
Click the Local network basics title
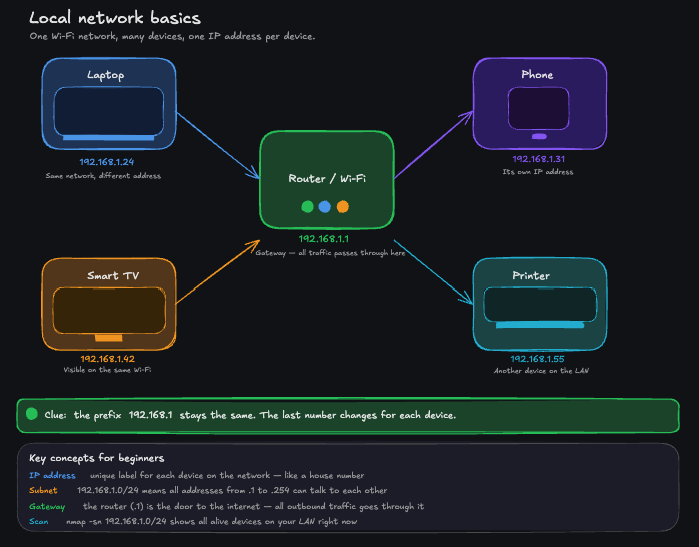pyautogui.click(x=114, y=18)
